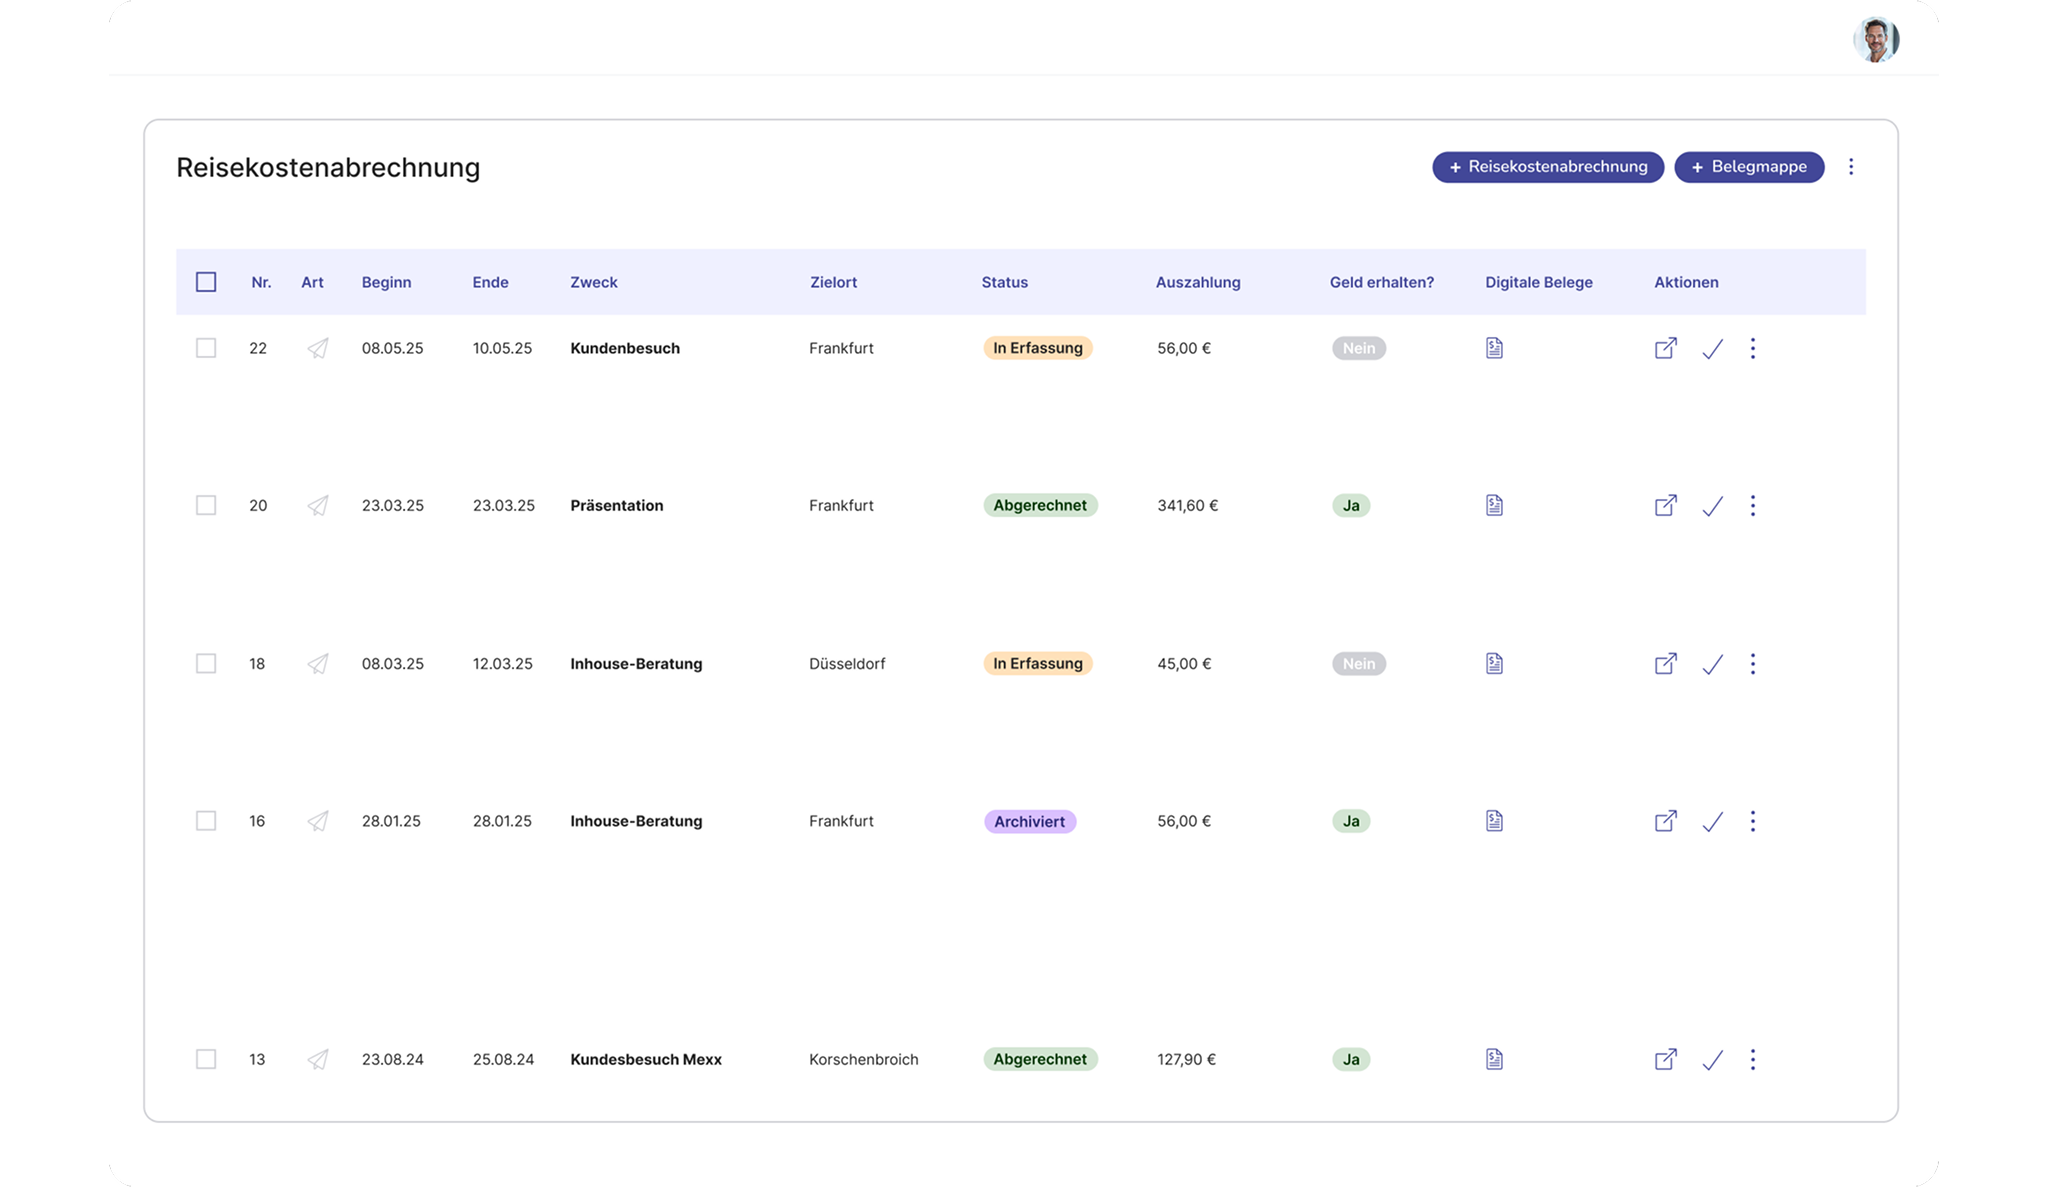Click external open icon for trip 20
The image size is (2048, 1187).
(x=1665, y=505)
